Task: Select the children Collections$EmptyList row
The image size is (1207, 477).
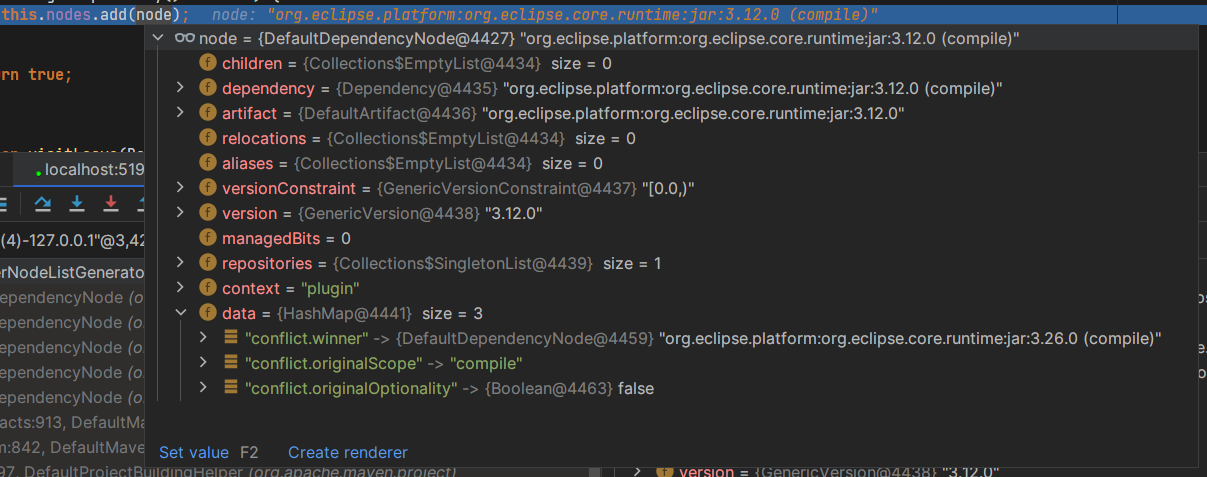Action: coord(670,63)
